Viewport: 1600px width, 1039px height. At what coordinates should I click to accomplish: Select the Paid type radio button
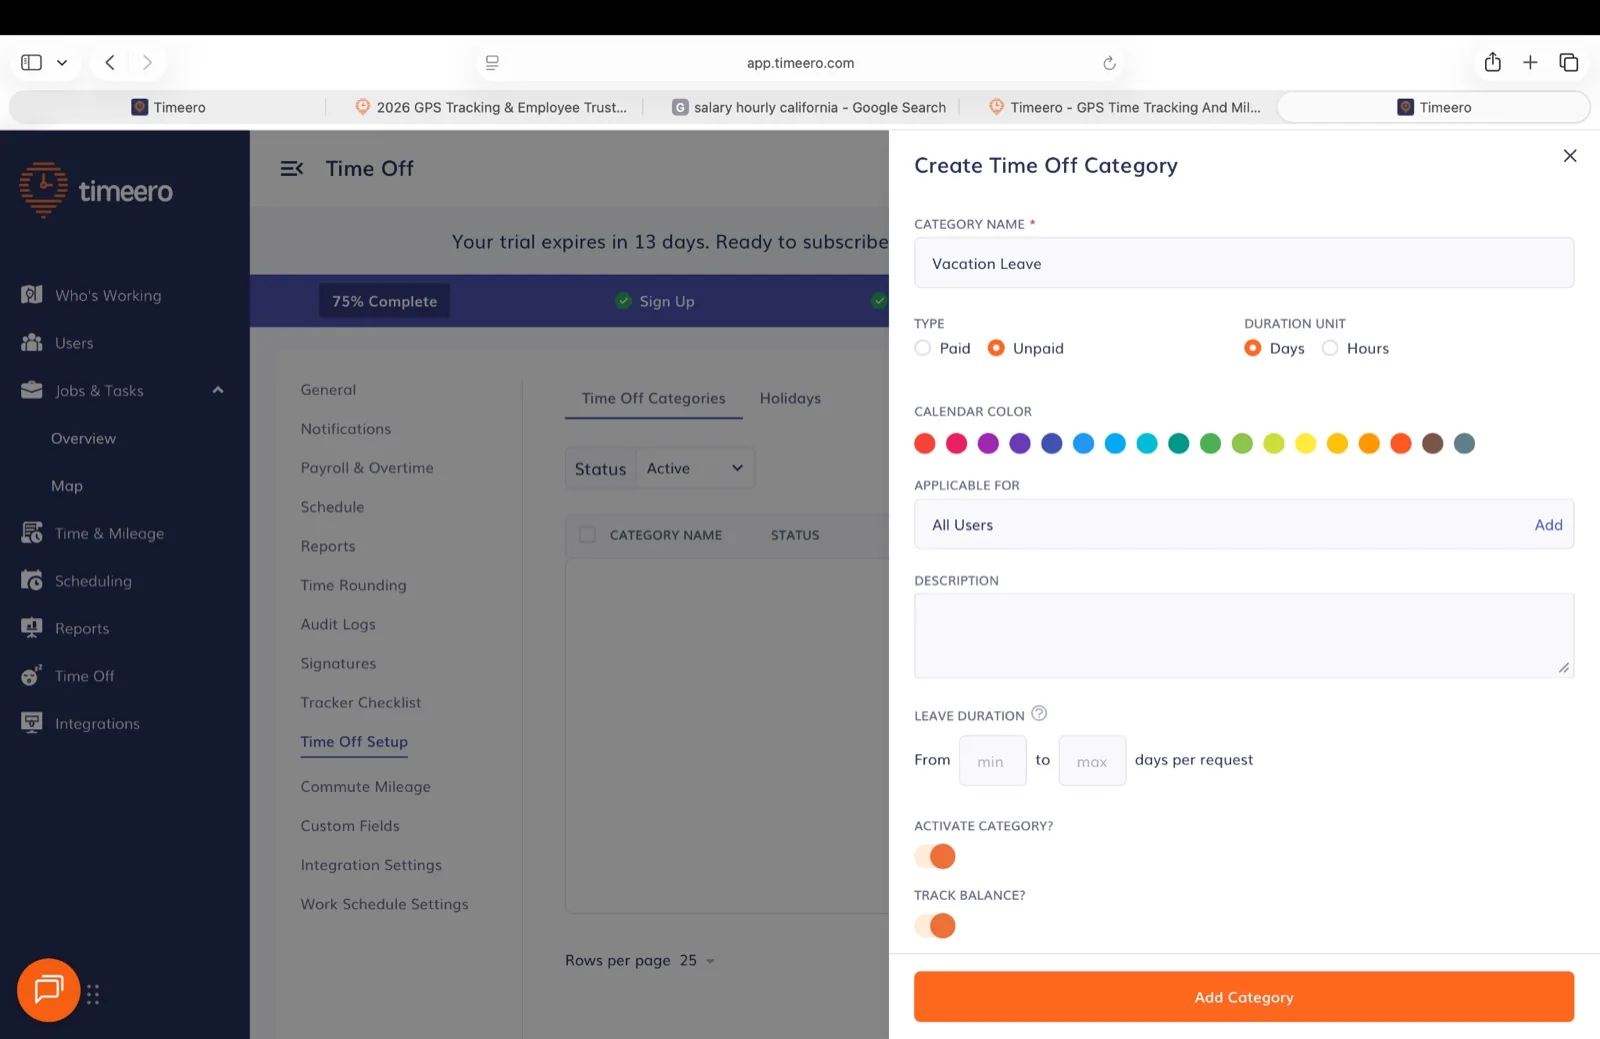923,348
